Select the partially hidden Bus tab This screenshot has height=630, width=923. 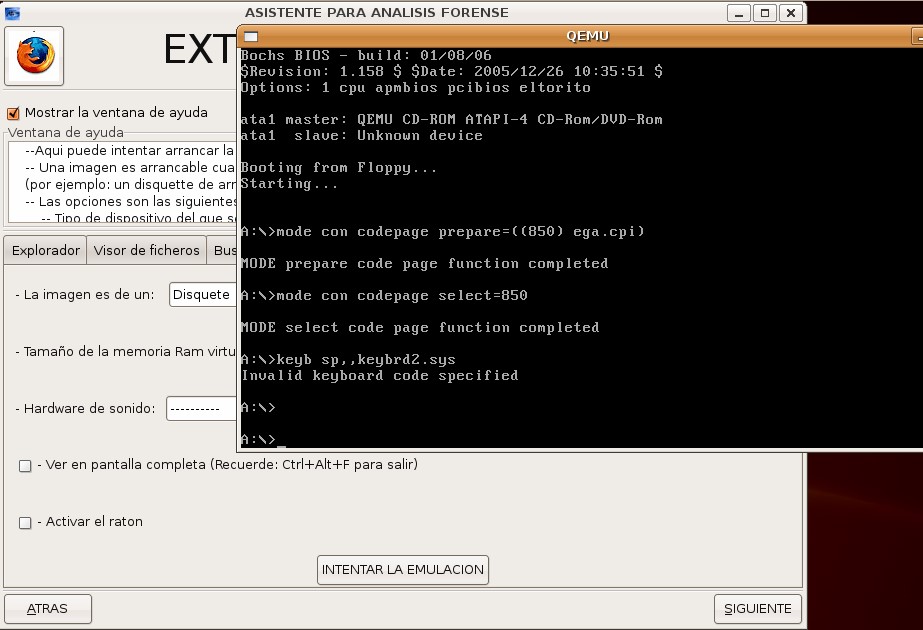tap(224, 250)
